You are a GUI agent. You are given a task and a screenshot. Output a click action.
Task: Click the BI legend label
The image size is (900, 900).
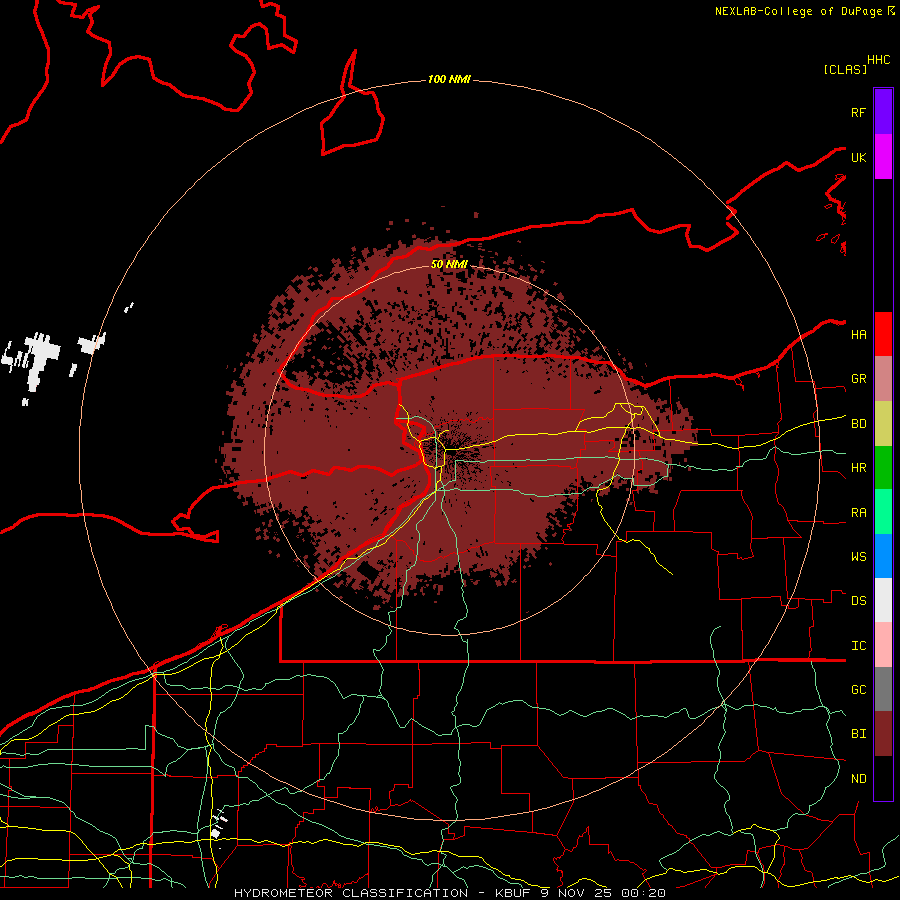pos(858,734)
